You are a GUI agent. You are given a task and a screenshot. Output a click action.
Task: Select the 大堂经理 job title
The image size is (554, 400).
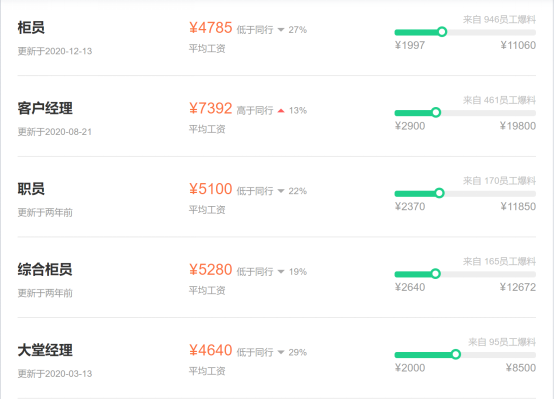coord(45,350)
